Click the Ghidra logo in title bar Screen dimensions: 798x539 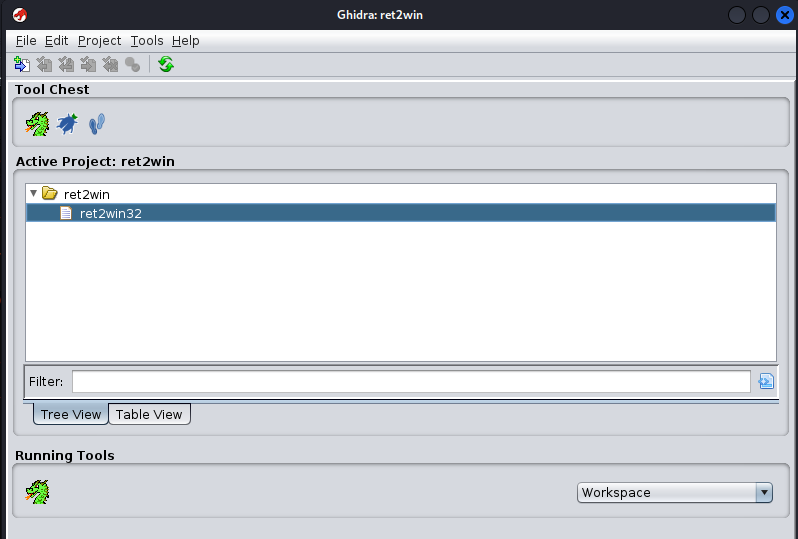[x=20, y=15]
